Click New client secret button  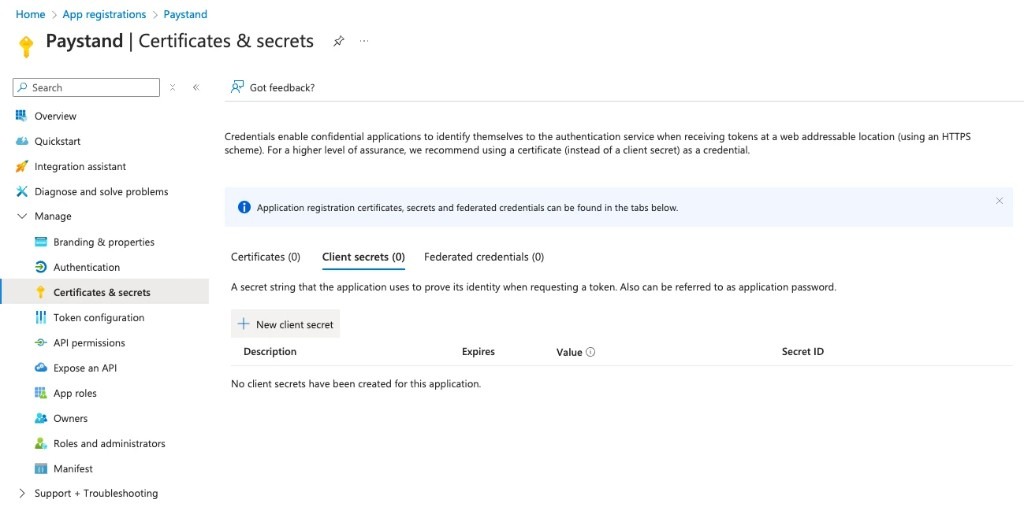click(x=285, y=324)
